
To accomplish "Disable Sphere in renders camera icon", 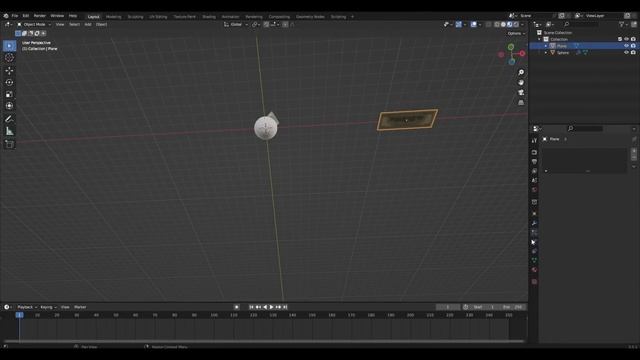I will click(x=633, y=53).
